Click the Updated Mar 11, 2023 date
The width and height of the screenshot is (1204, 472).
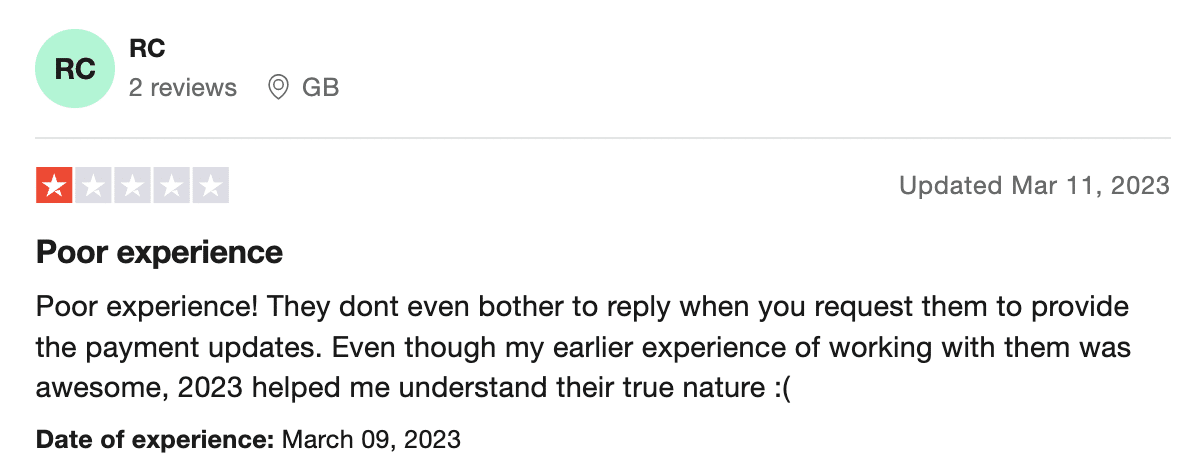(1034, 186)
